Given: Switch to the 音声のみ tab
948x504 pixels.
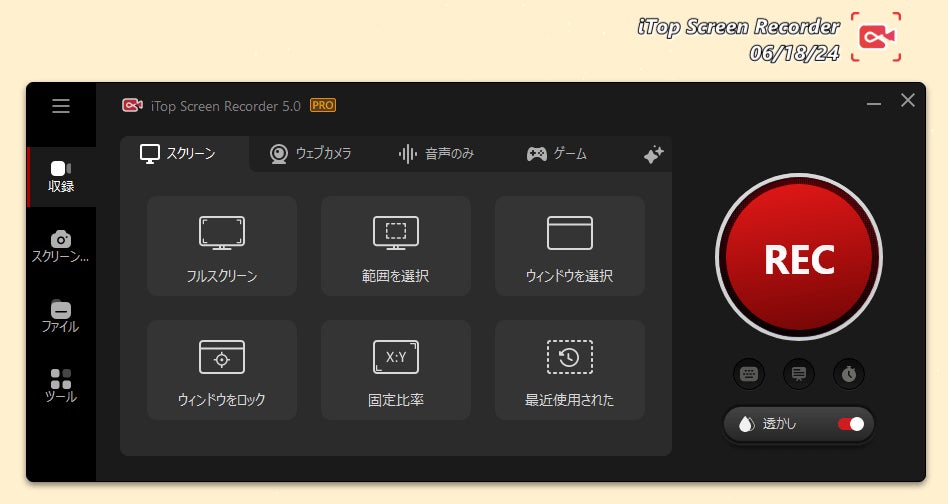Looking at the screenshot, I should coord(437,153).
